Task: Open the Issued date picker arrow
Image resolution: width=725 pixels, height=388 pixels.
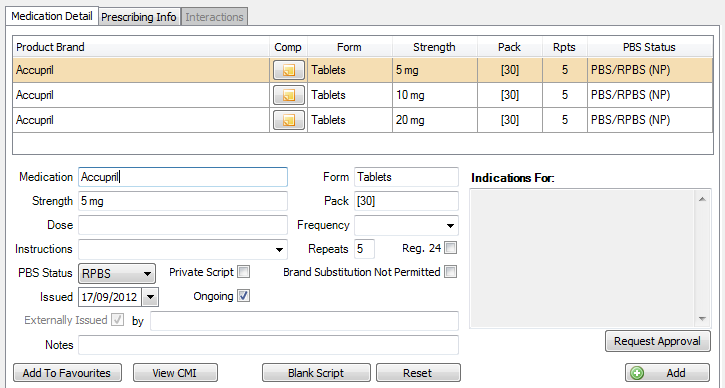Action: tap(150, 297)
